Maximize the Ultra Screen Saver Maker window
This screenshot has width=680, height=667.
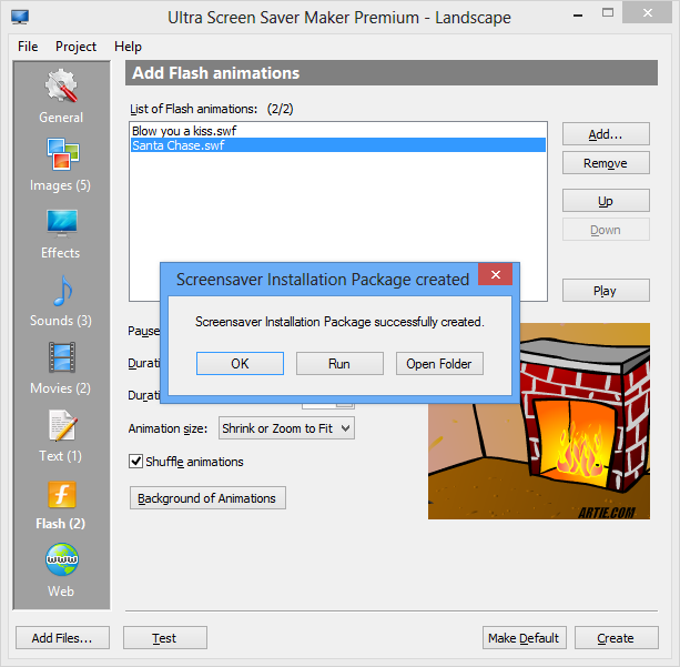pyautogui.click(x=608, y=13)
